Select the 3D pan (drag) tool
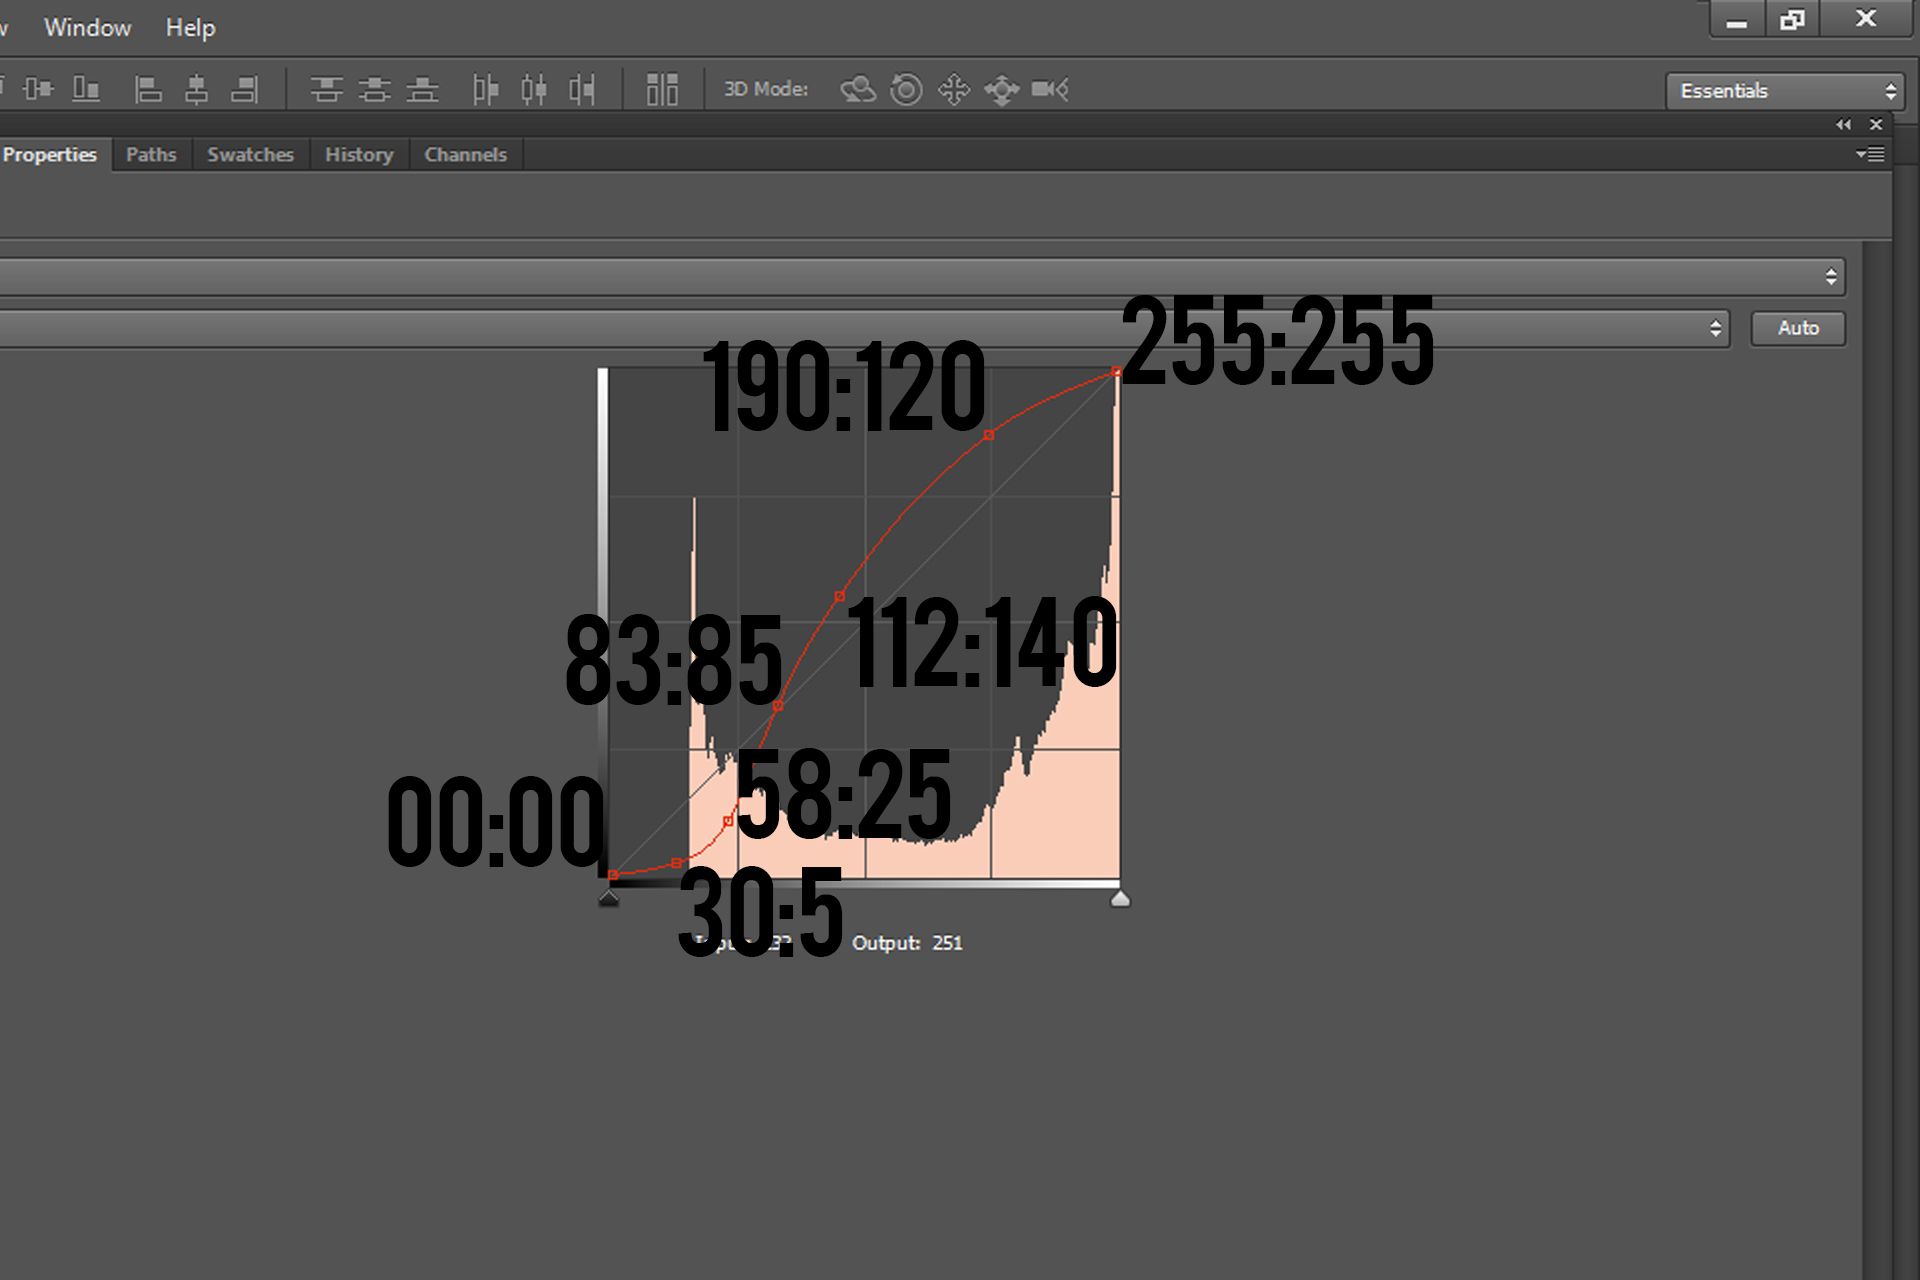1920x1280 pixels. click(x=954, y=90)
